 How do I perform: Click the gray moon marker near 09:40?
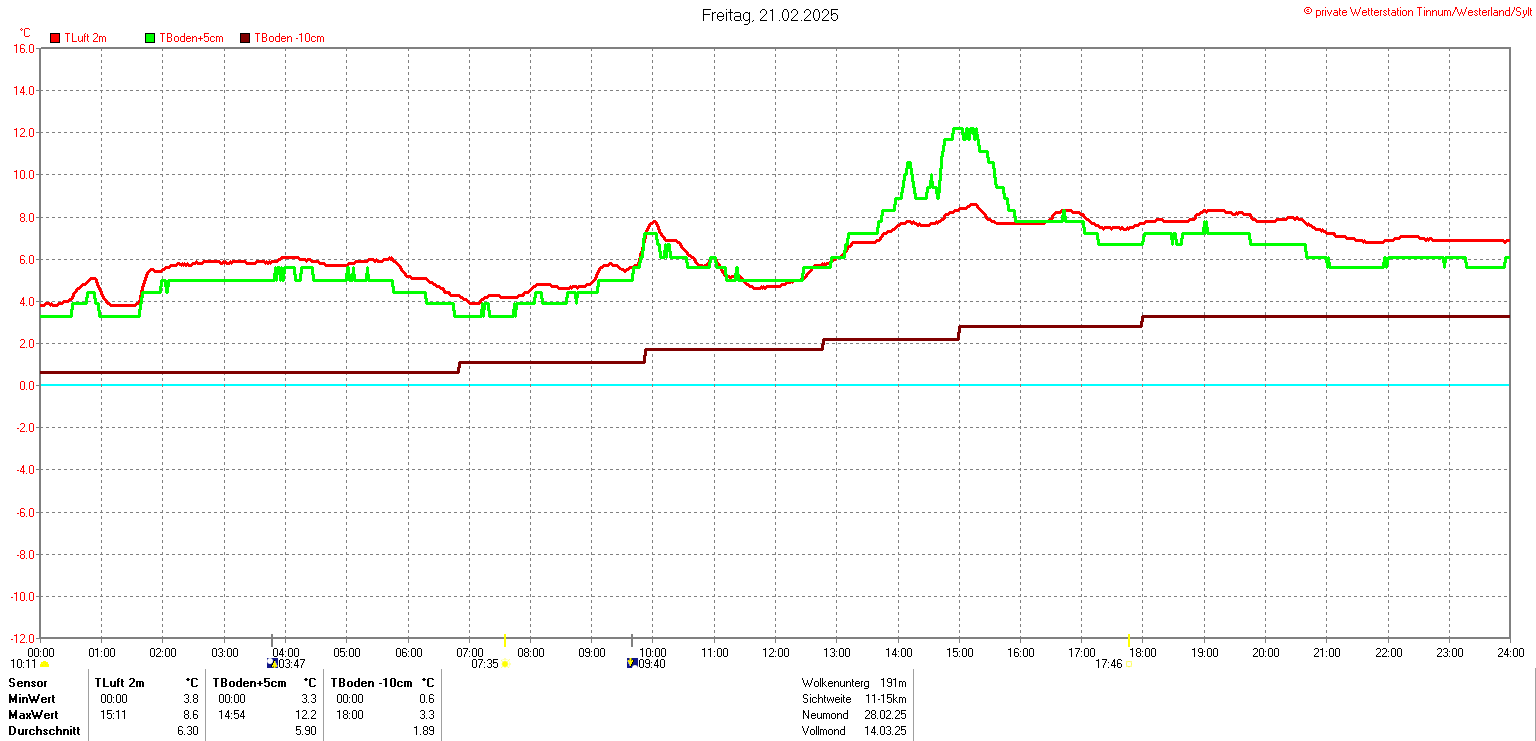[x=632, y=641]
